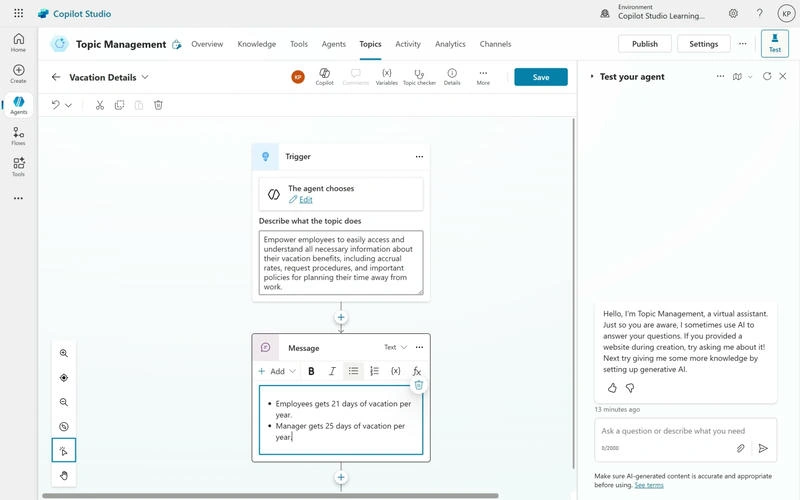800x500 pixels.
Task: Cut the selected node
Action: coord(100,105)
